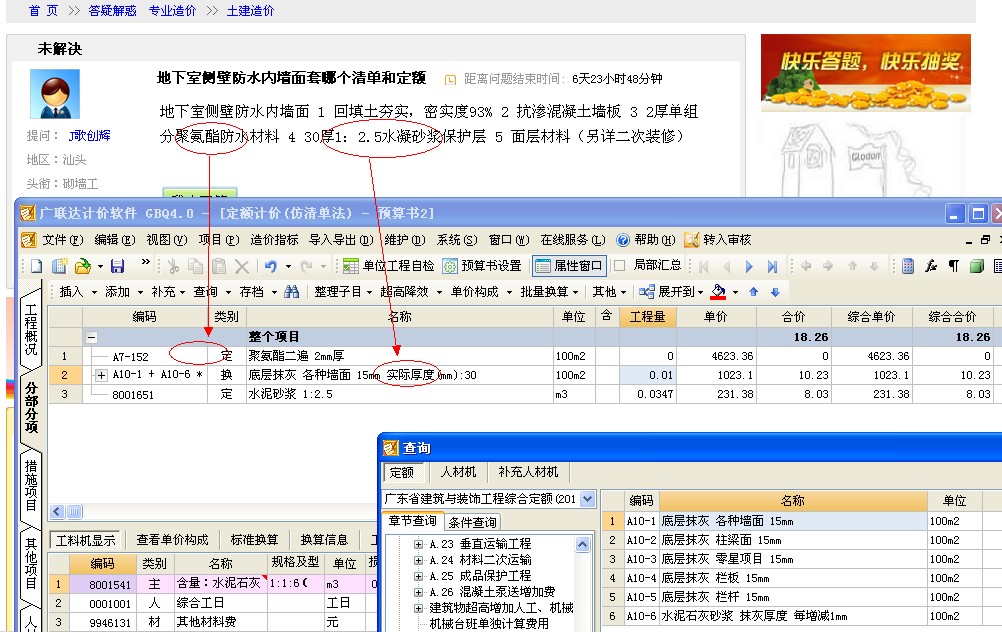
Task: Move row down with blue arrow
Action: coord(775,292)
